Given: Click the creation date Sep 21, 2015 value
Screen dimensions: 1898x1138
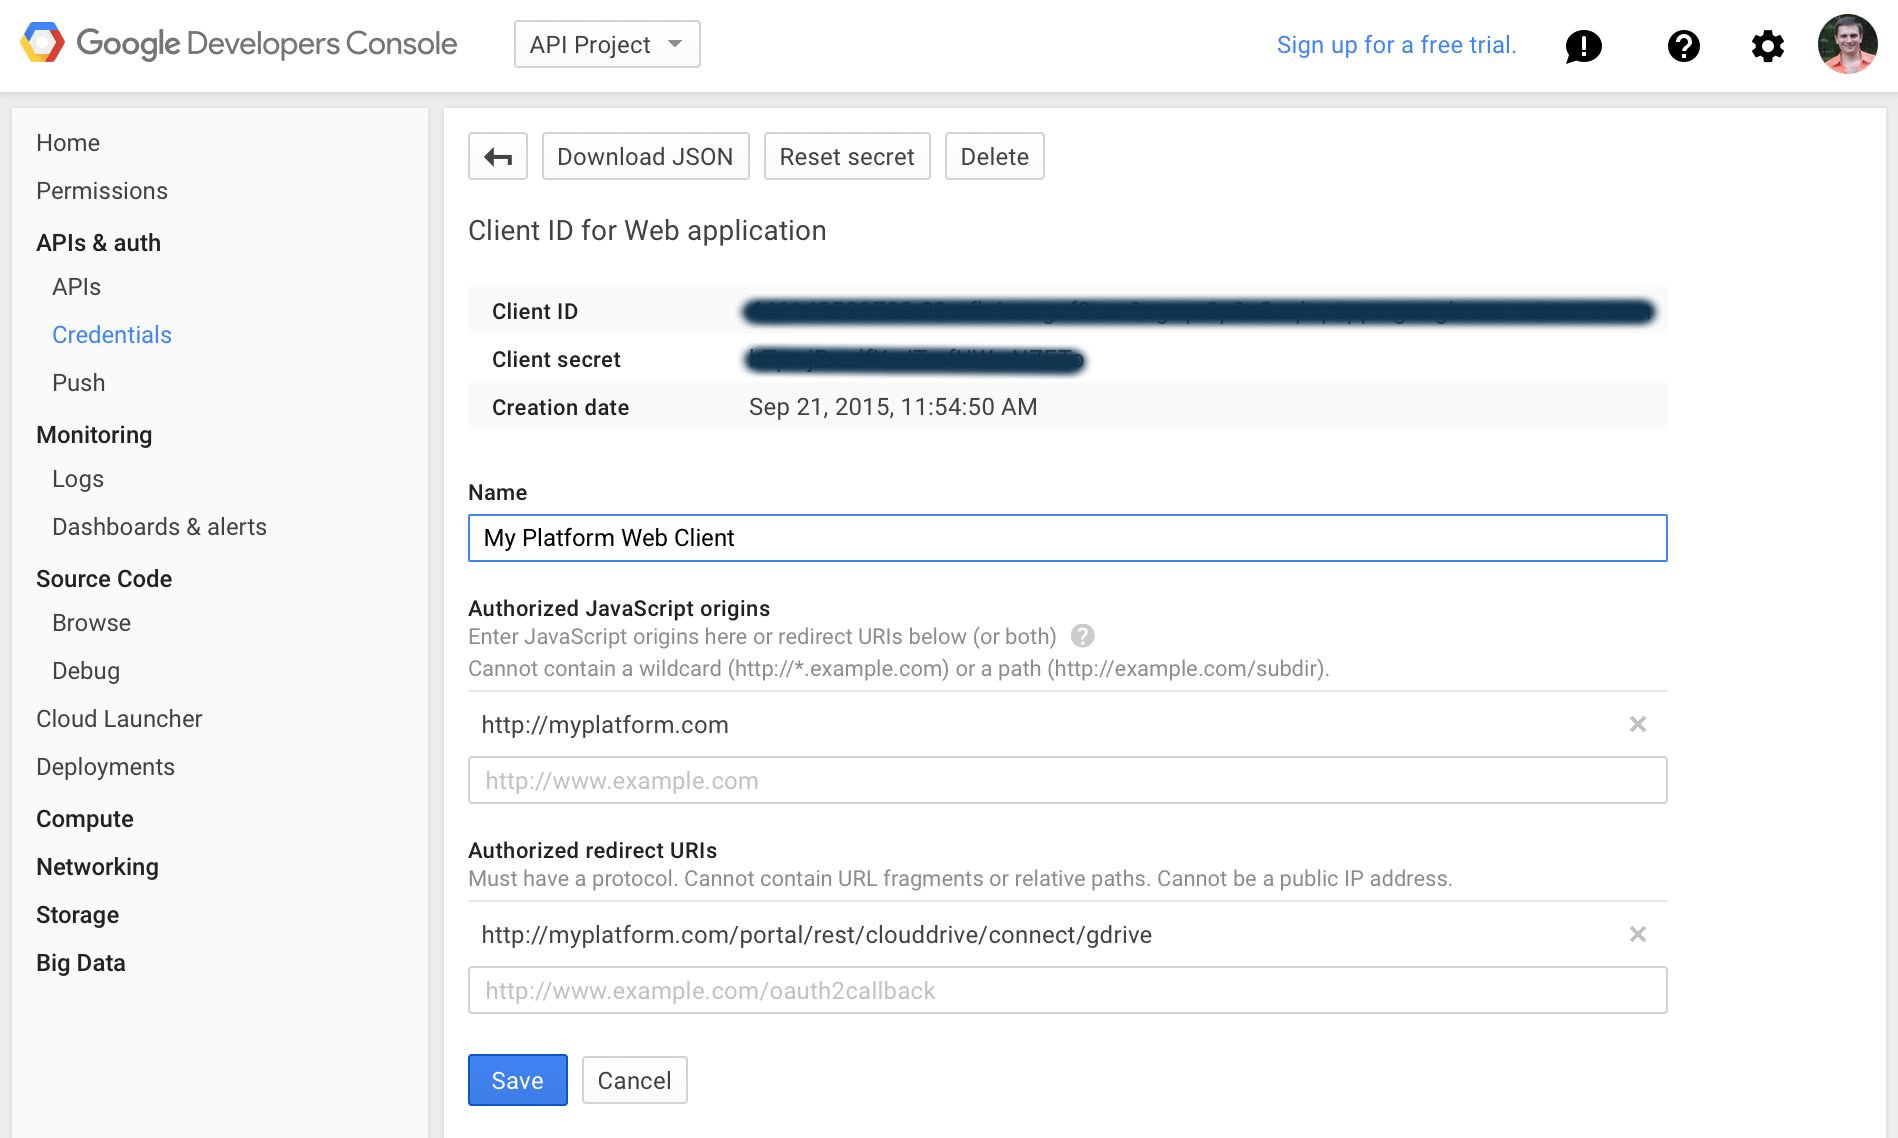Looking at the screenshot, I should click(893, 407).
